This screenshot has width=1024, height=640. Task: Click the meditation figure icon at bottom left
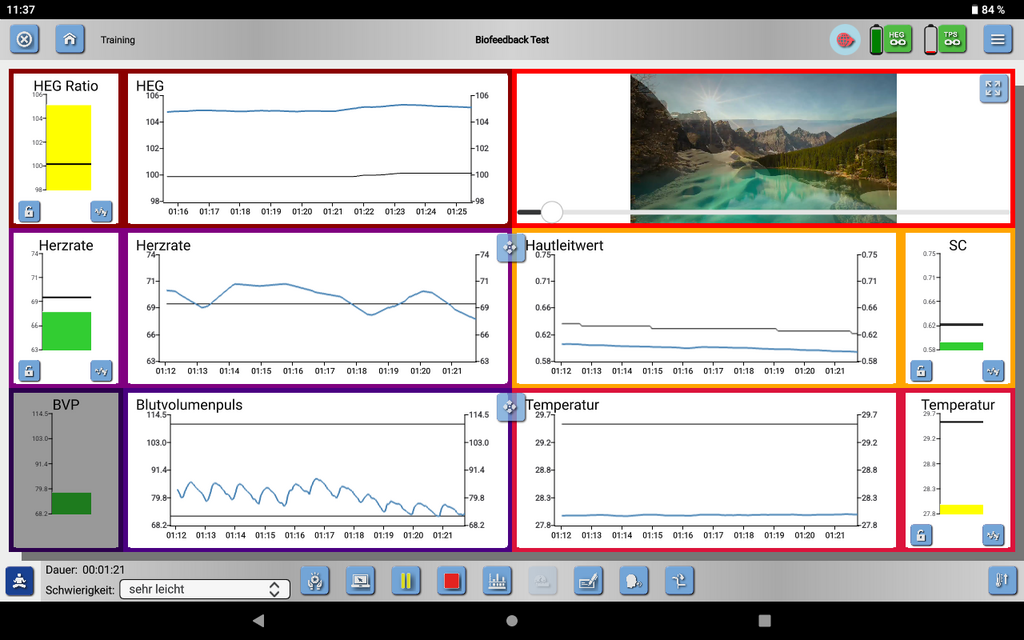(x=18, y=580)
